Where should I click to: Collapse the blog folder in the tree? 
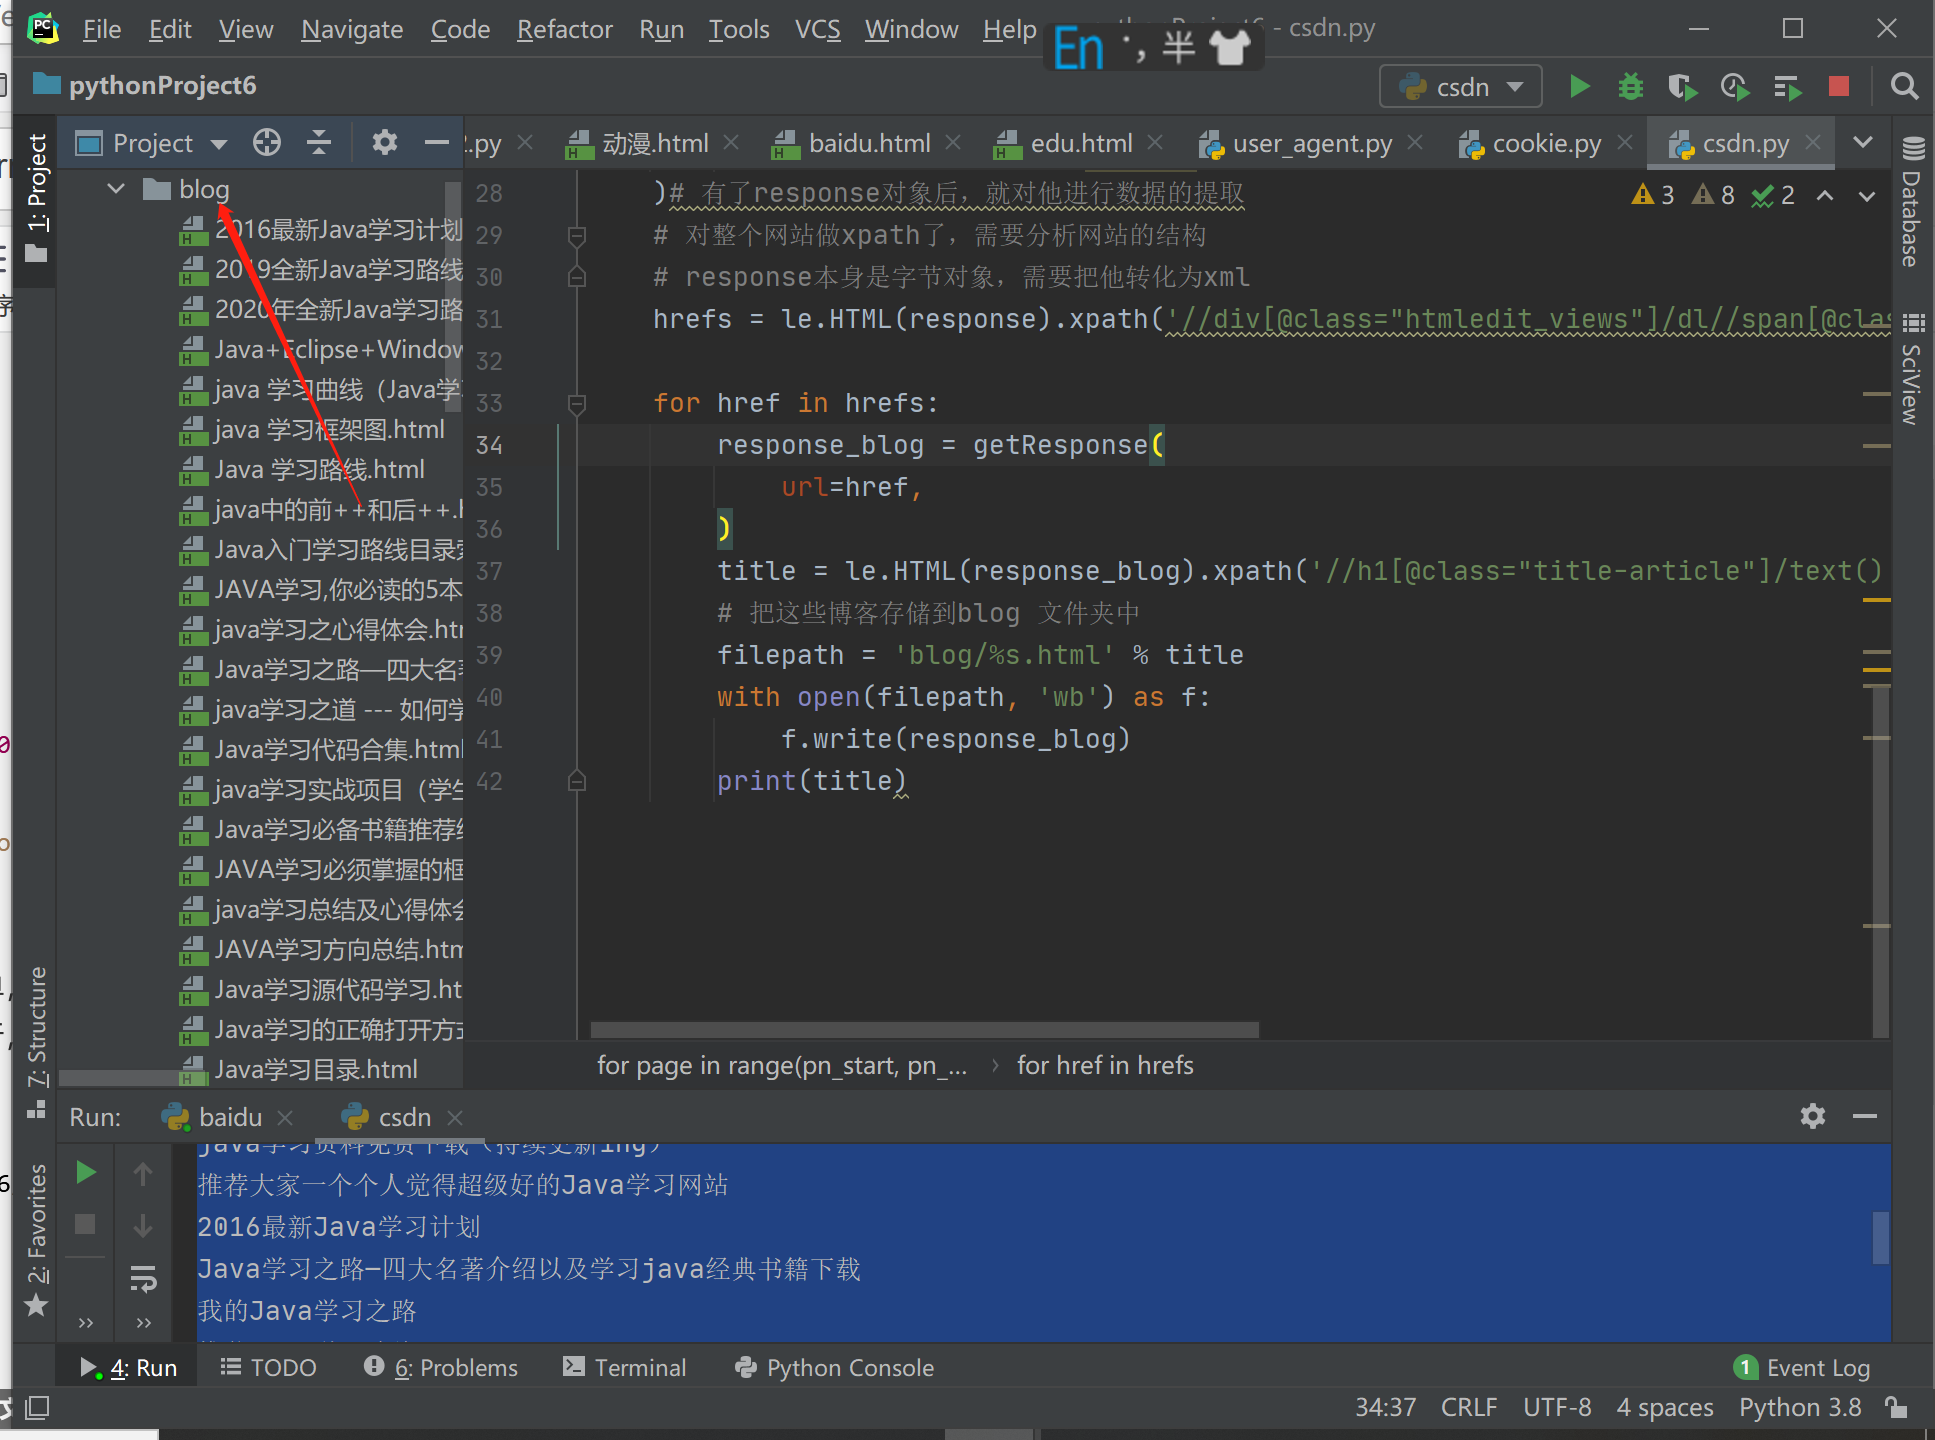pyautogui.click(x=116, y=189)
